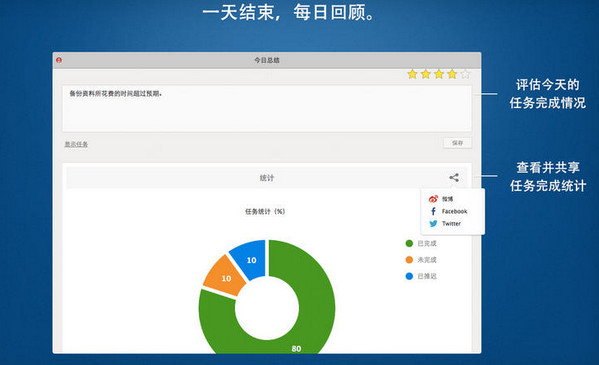Share to Weibo via its icon
The width and height of the screenshot is (599, 365).
[x=433, y=199]
